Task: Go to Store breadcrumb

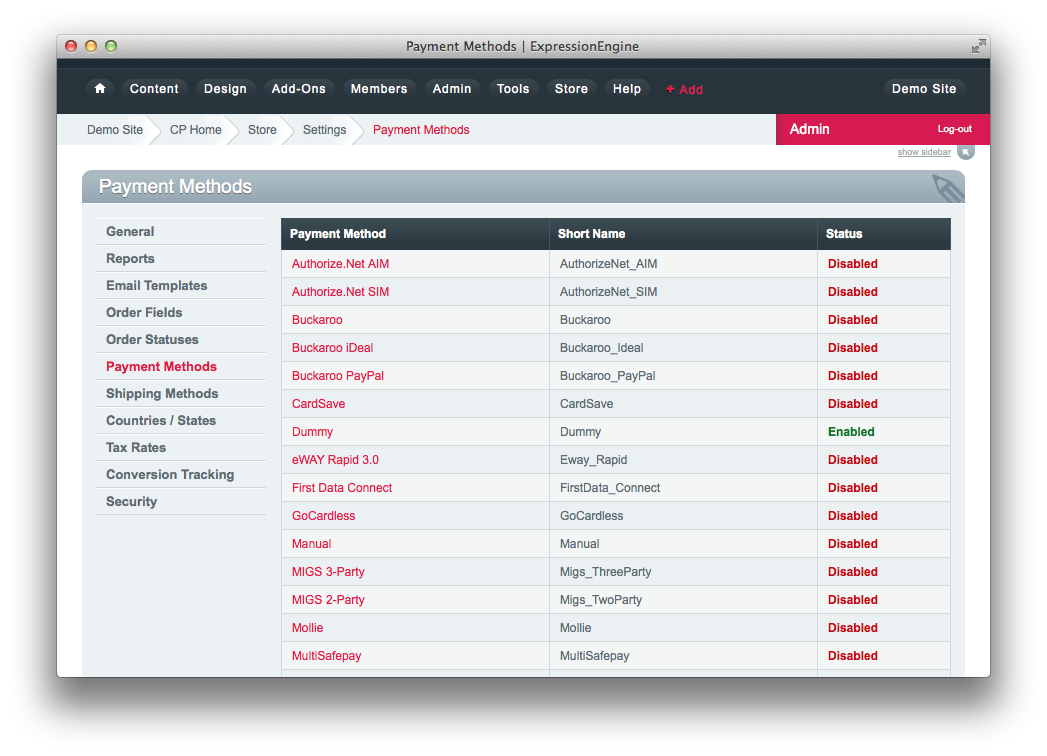Action: pos(262,130)
